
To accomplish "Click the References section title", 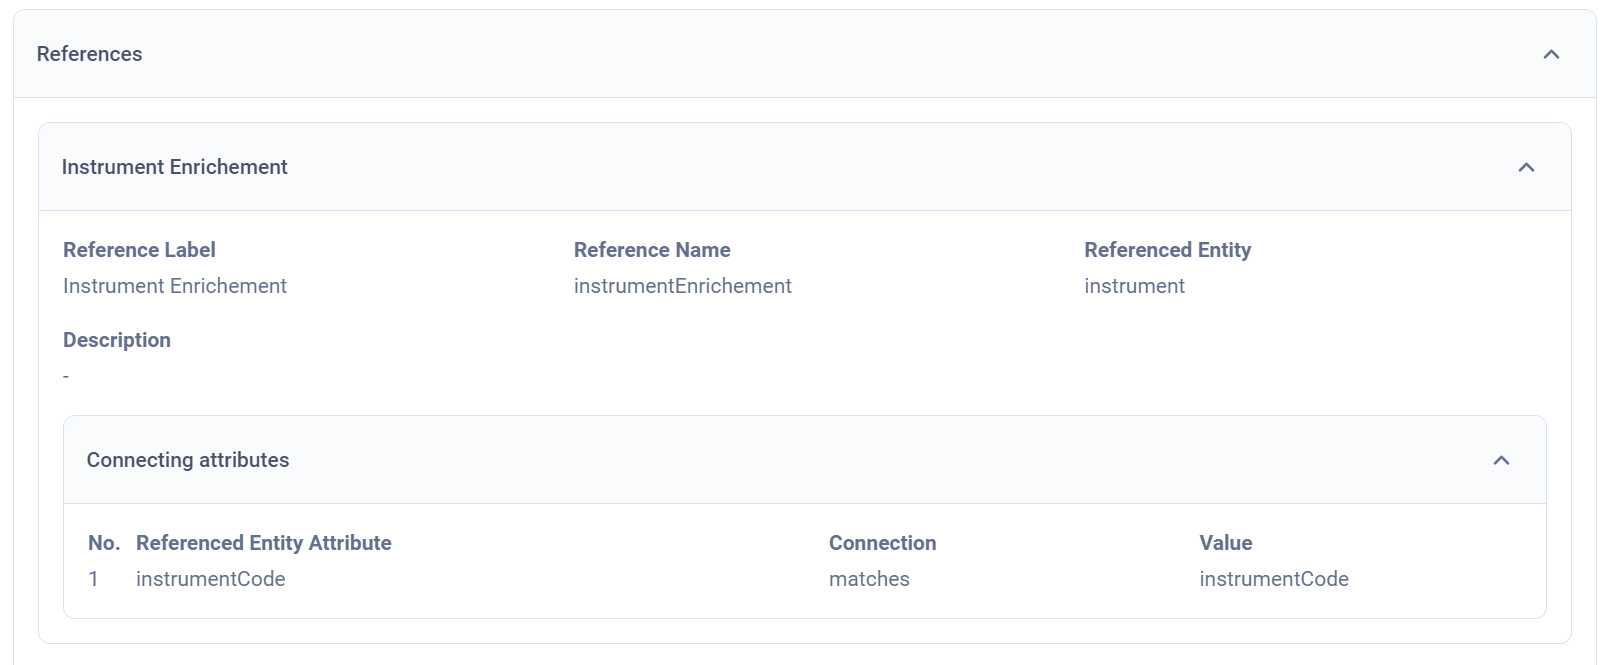I will click(89, 54).
